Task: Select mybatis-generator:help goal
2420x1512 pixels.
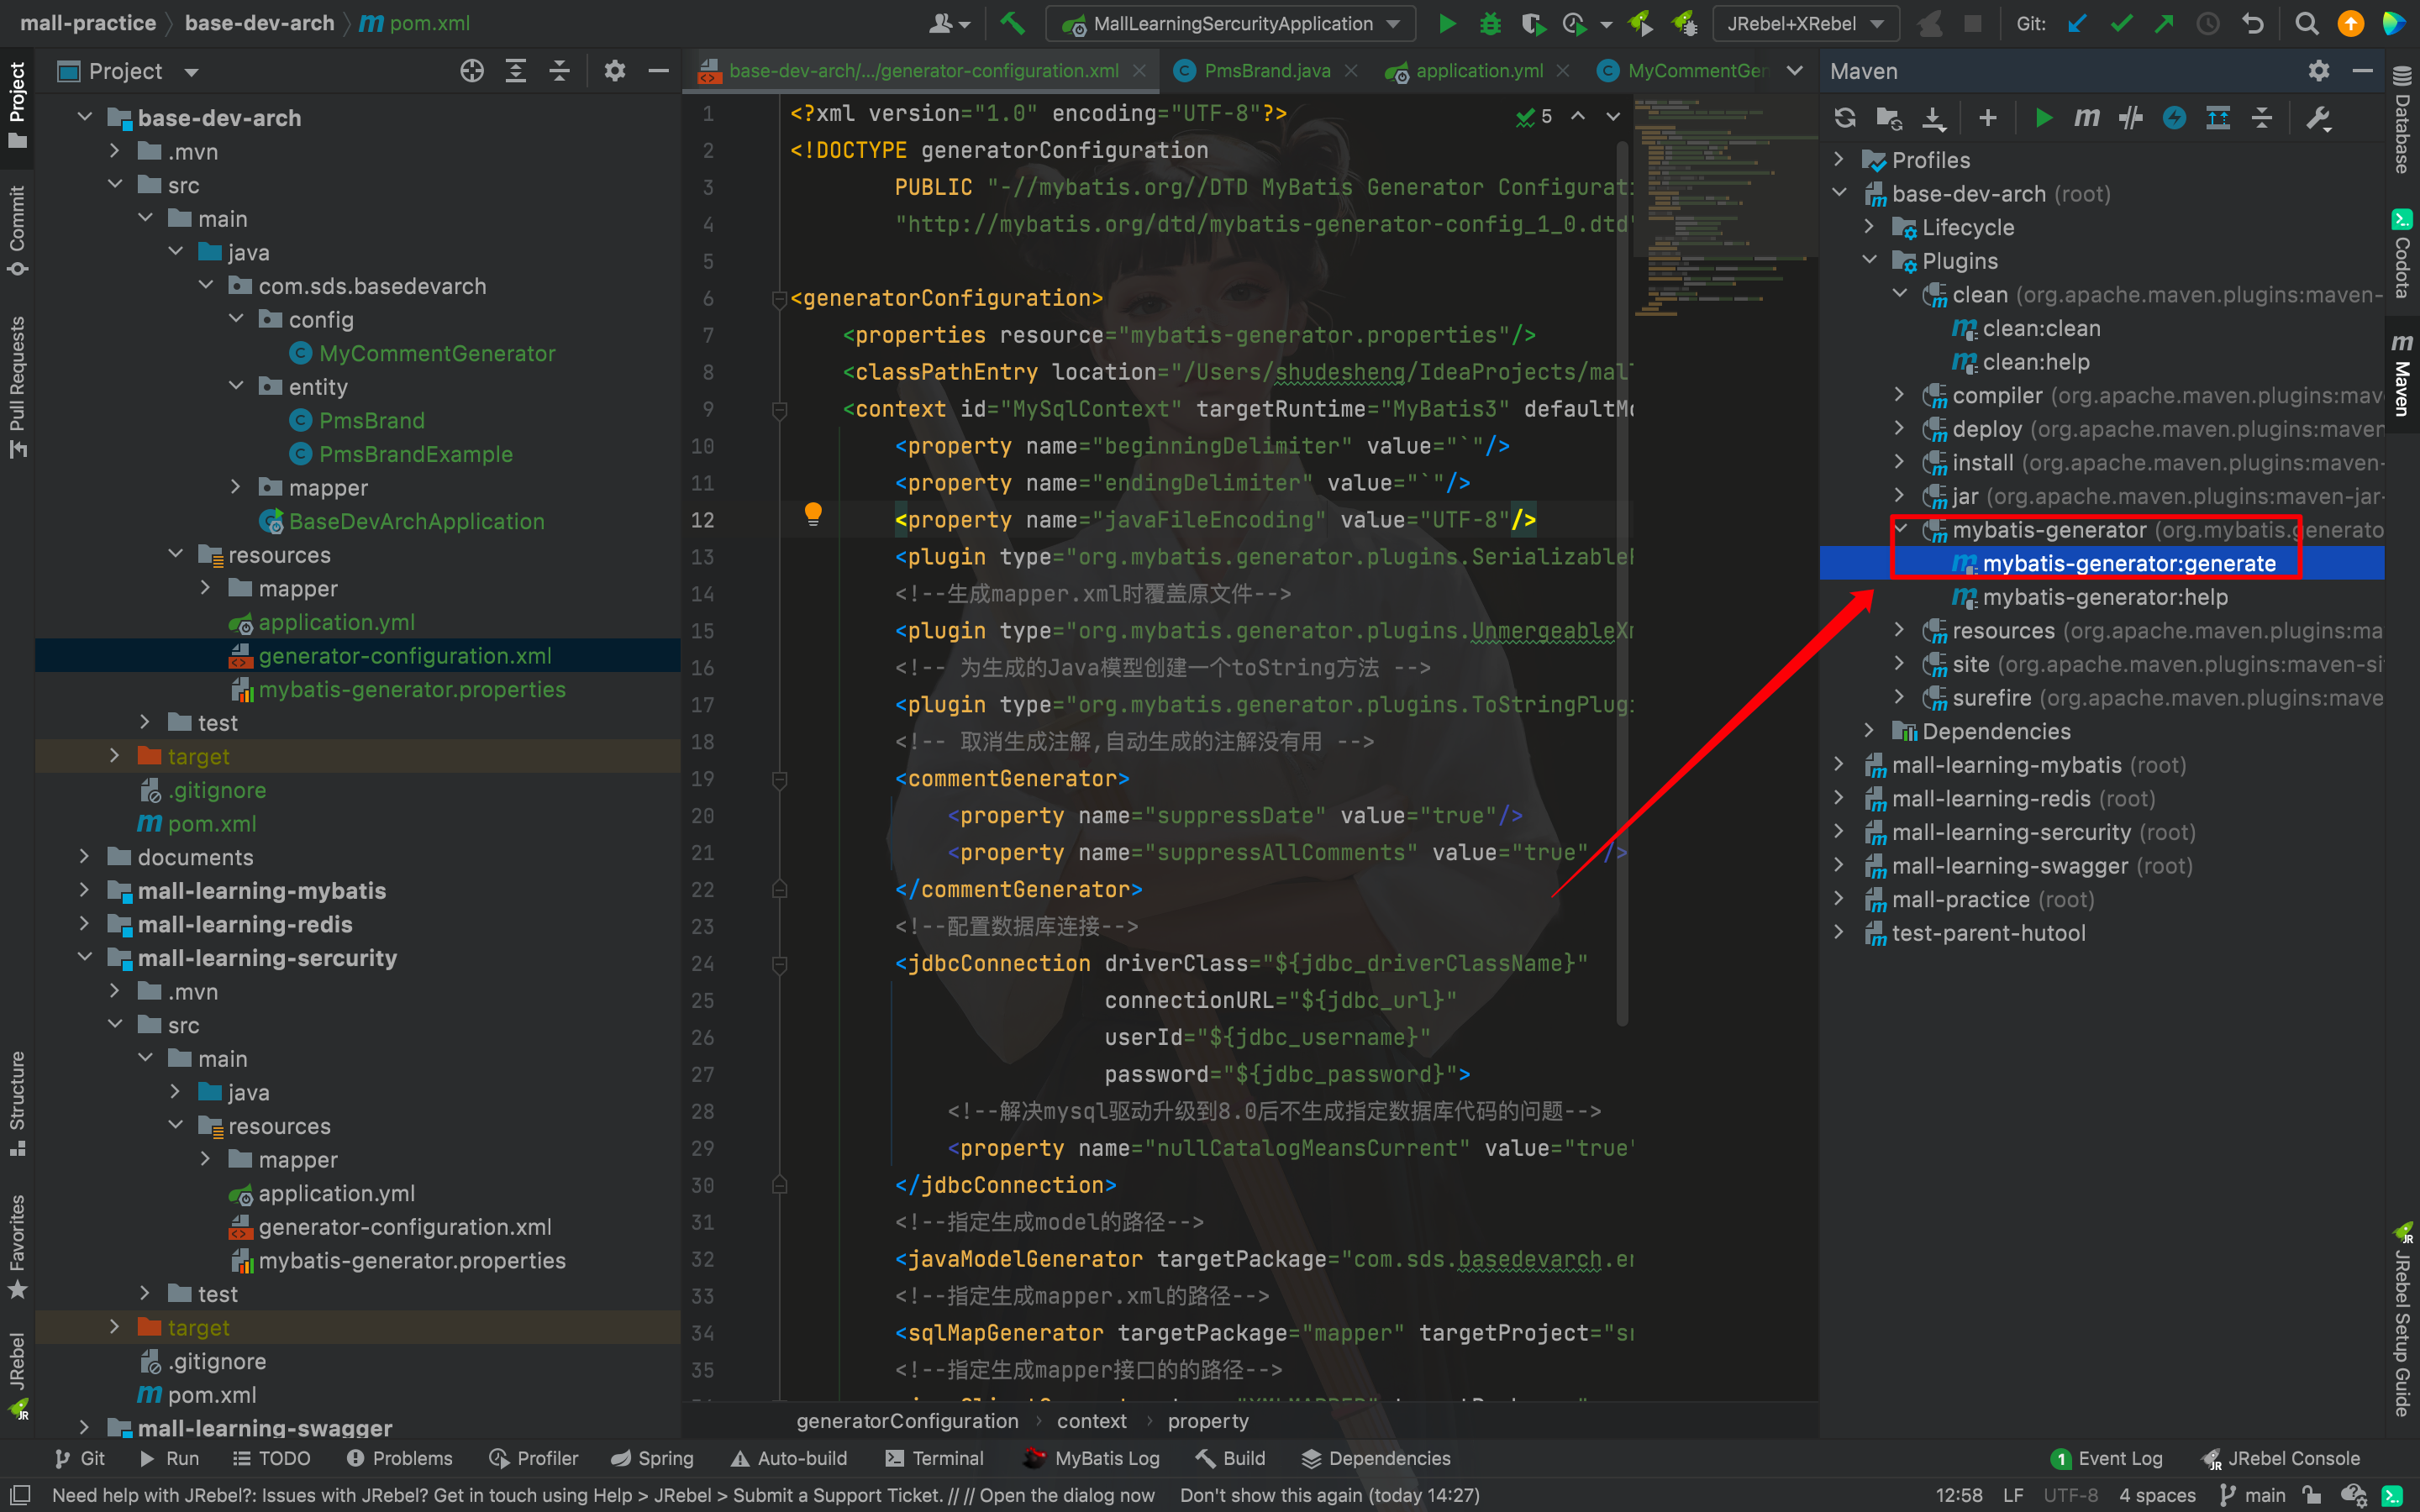Action: click(x=2104, y=597)
